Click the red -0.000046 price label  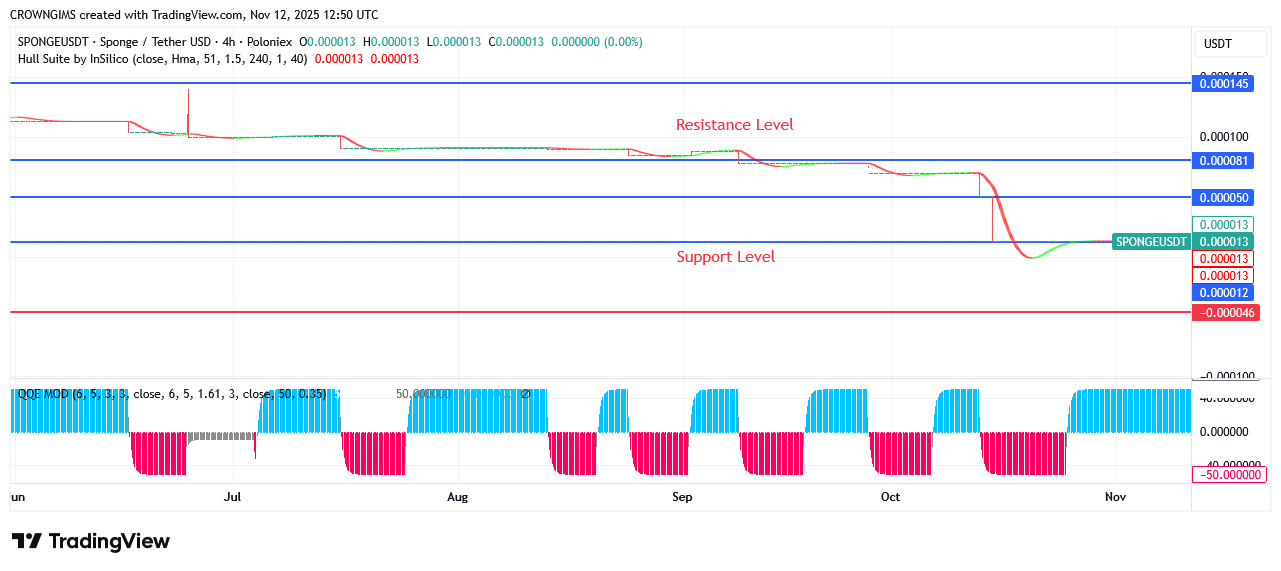point(1225,313)
